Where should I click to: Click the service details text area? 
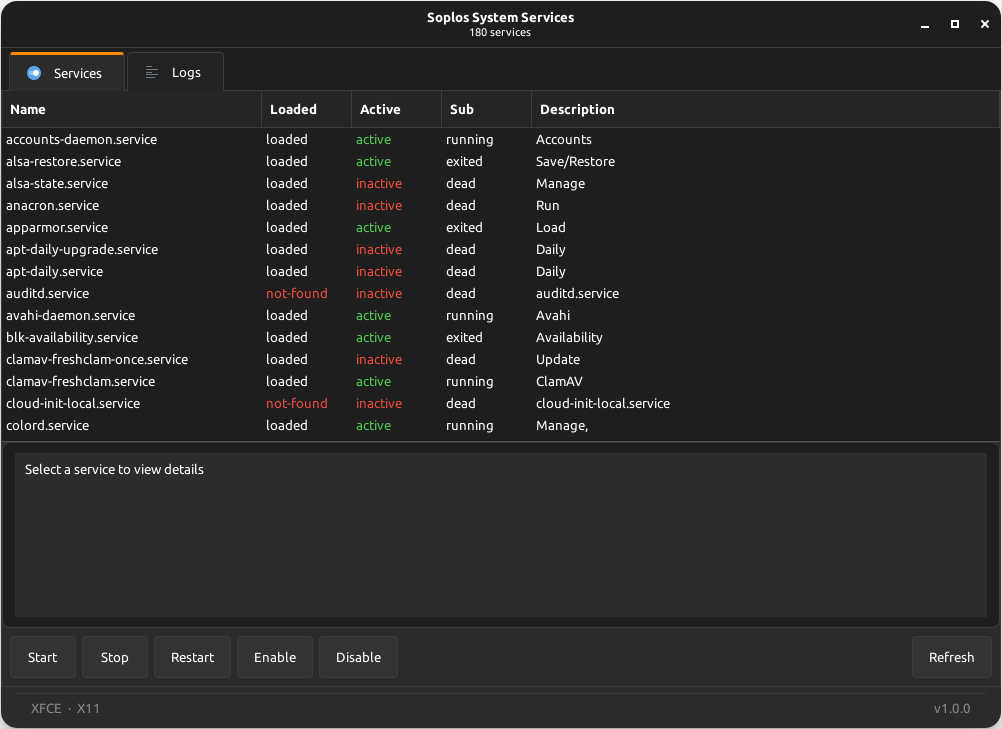[500, 535]
